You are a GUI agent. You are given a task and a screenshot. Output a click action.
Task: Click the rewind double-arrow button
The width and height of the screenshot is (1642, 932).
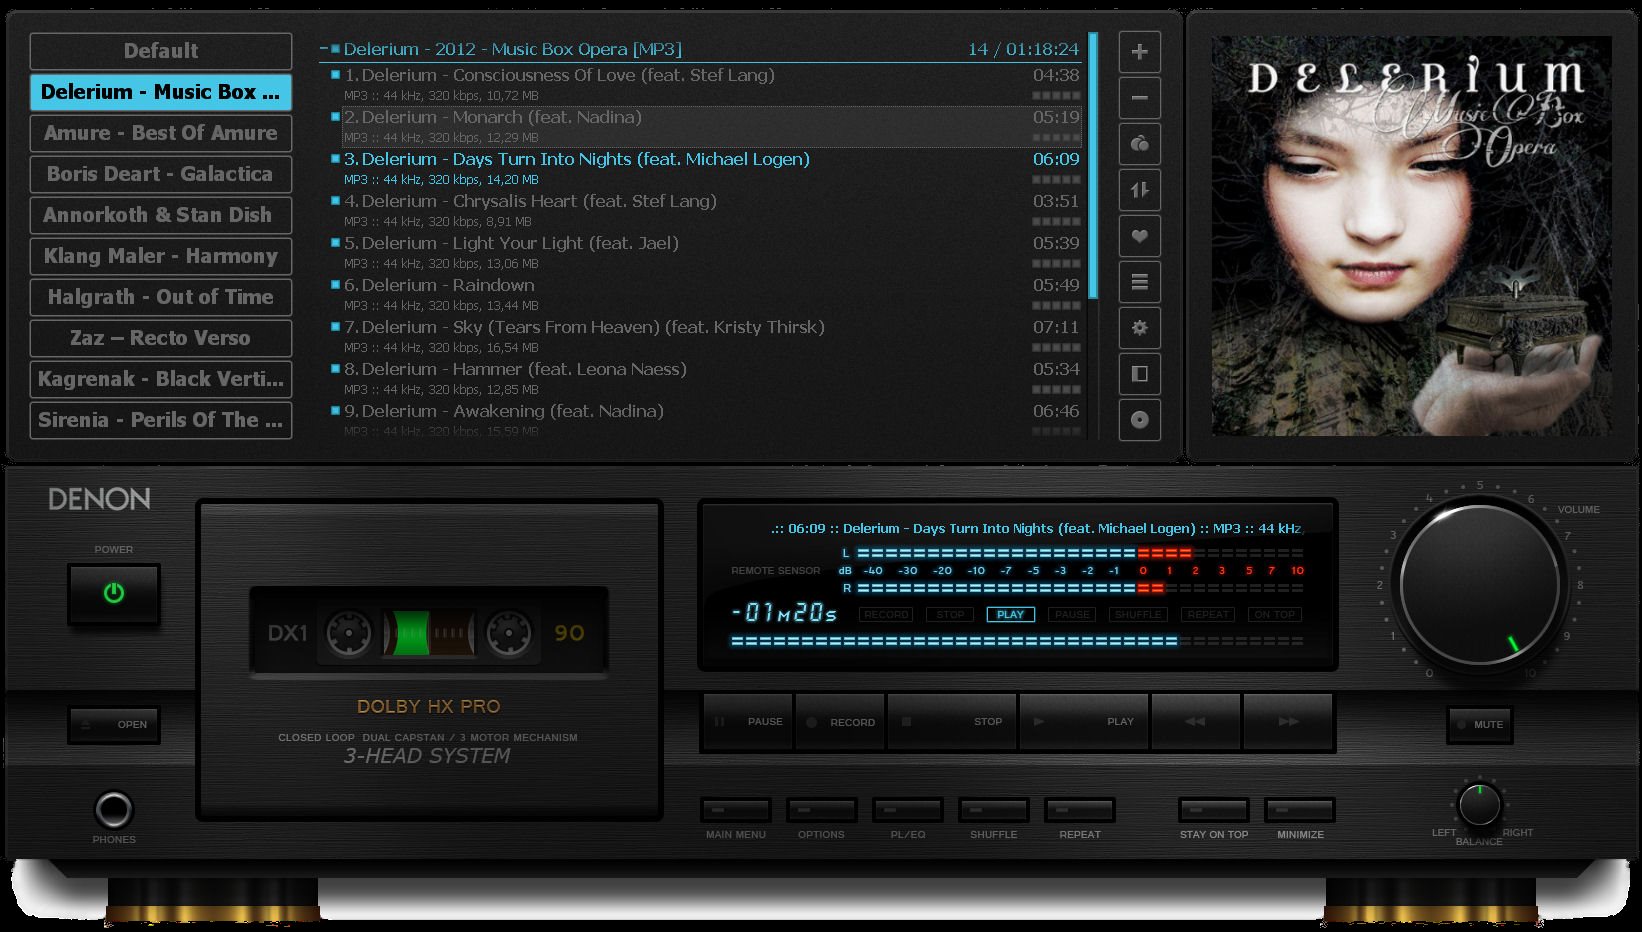point(1196,721)
